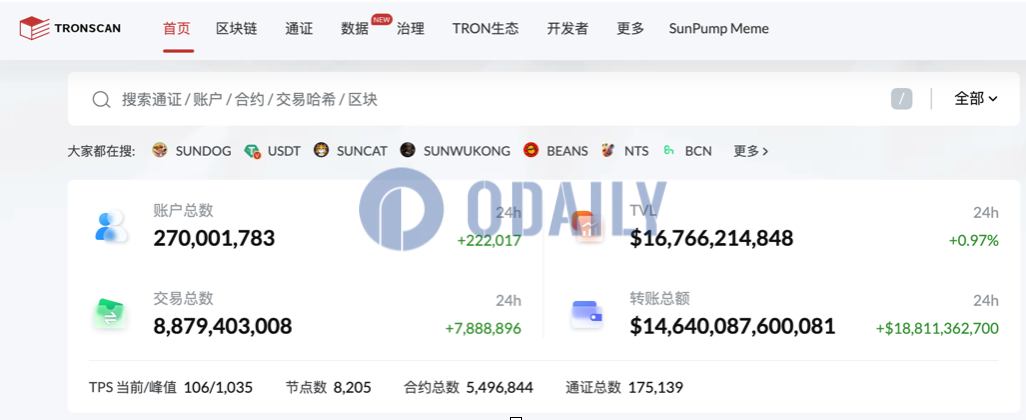
Task: Click the BCN token icon
Action: 669,150
